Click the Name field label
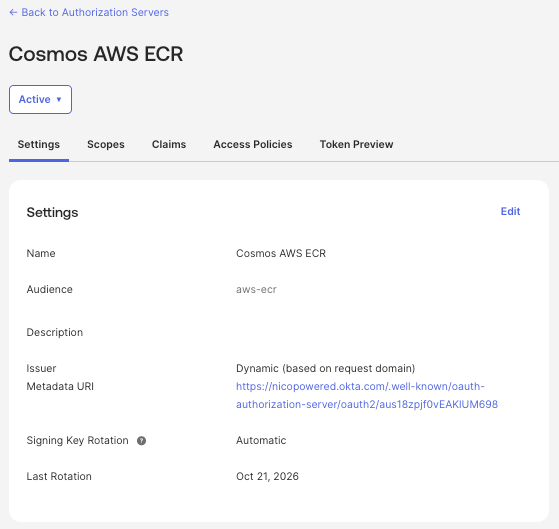This screenshot has height=529, width=559. coord(41,253)
